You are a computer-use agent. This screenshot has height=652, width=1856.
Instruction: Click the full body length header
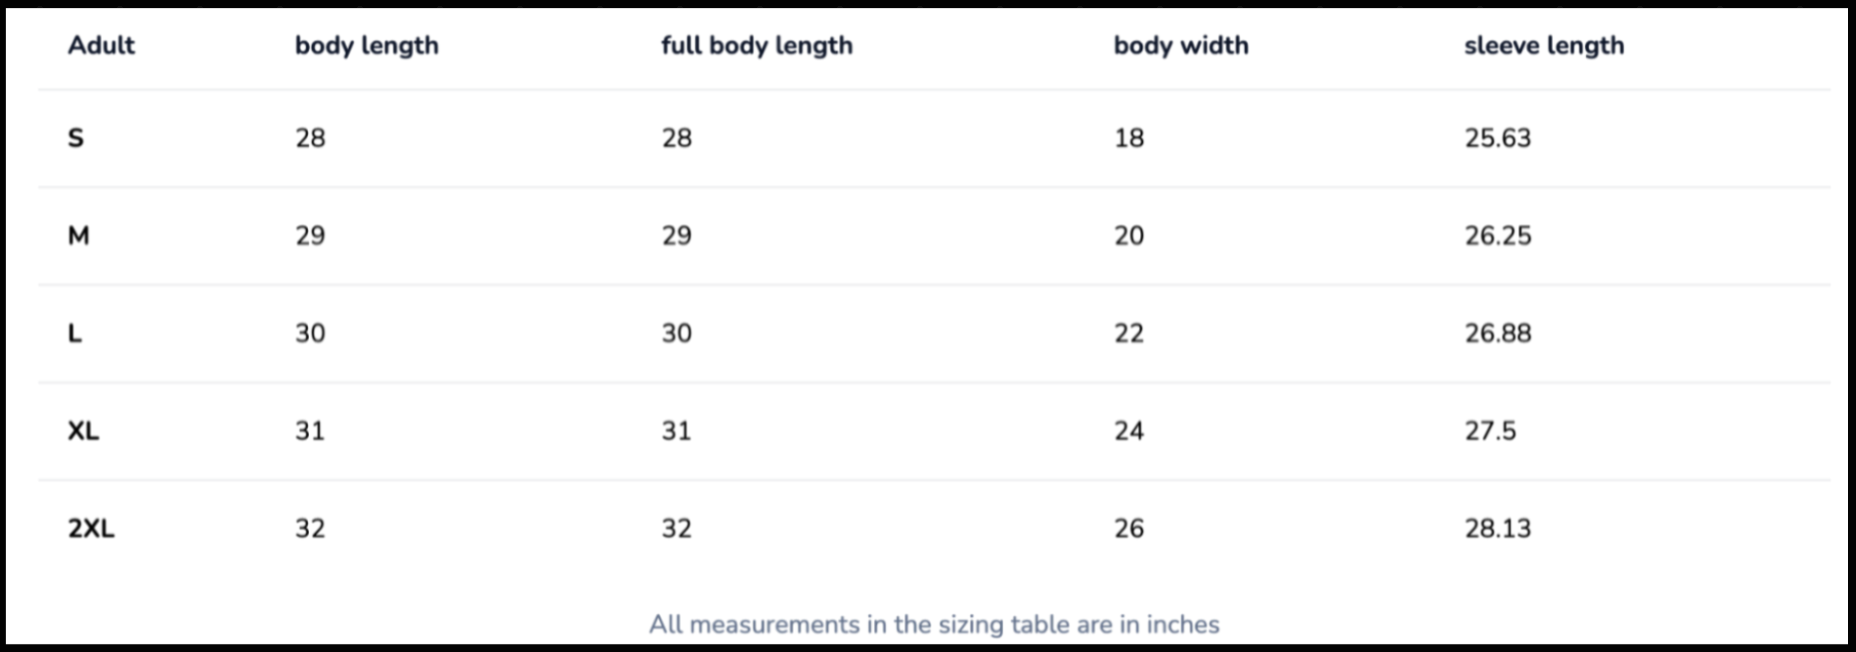(x=756, y=45)
